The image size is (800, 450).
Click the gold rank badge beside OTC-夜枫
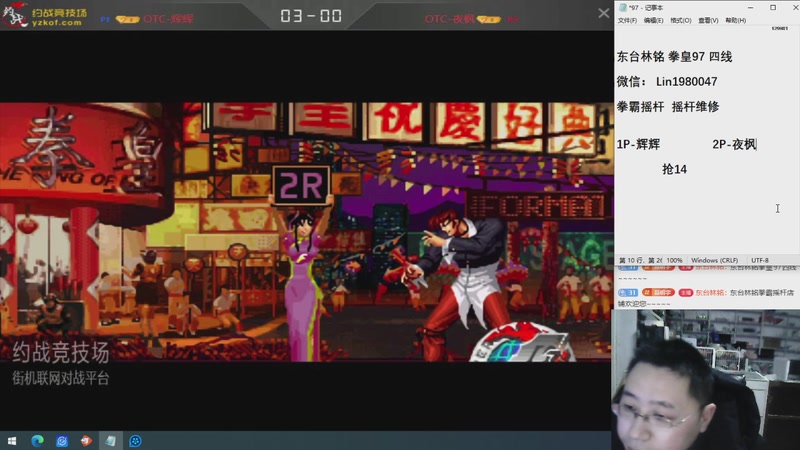[489, 19]
